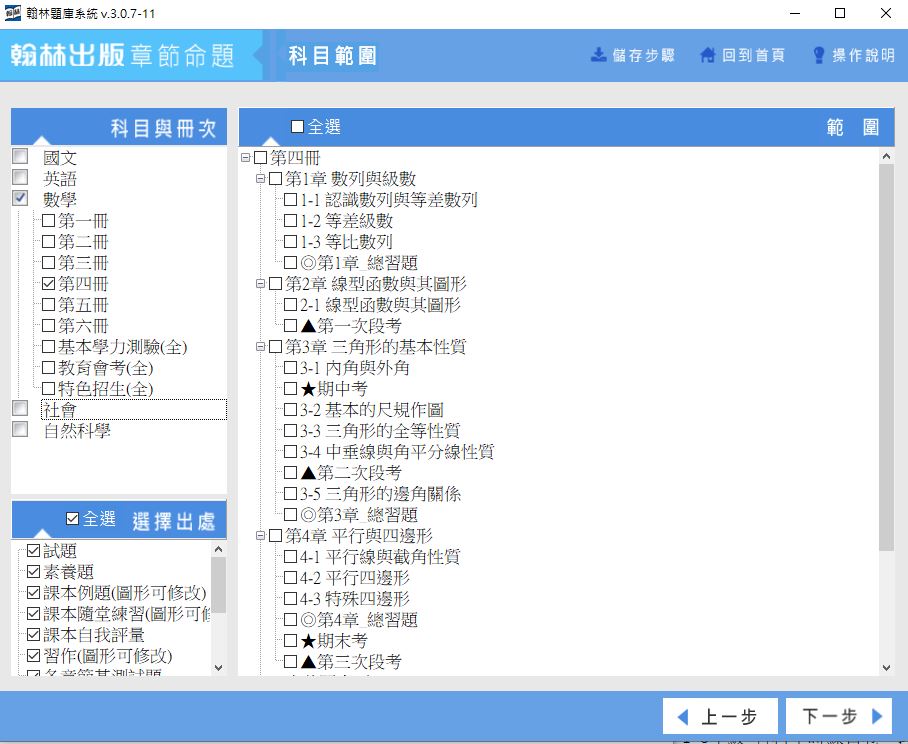Check 3-3 三角形的全等性質

[291, 431]
